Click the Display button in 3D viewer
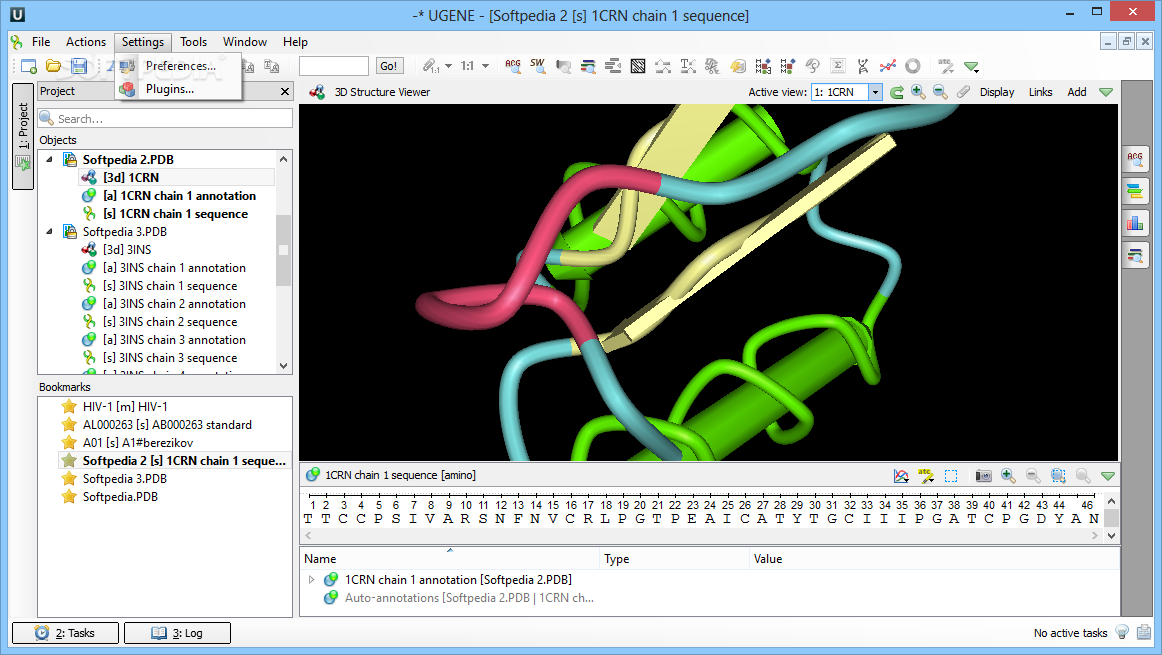The image size is (1162, 655). pos(997,92)
